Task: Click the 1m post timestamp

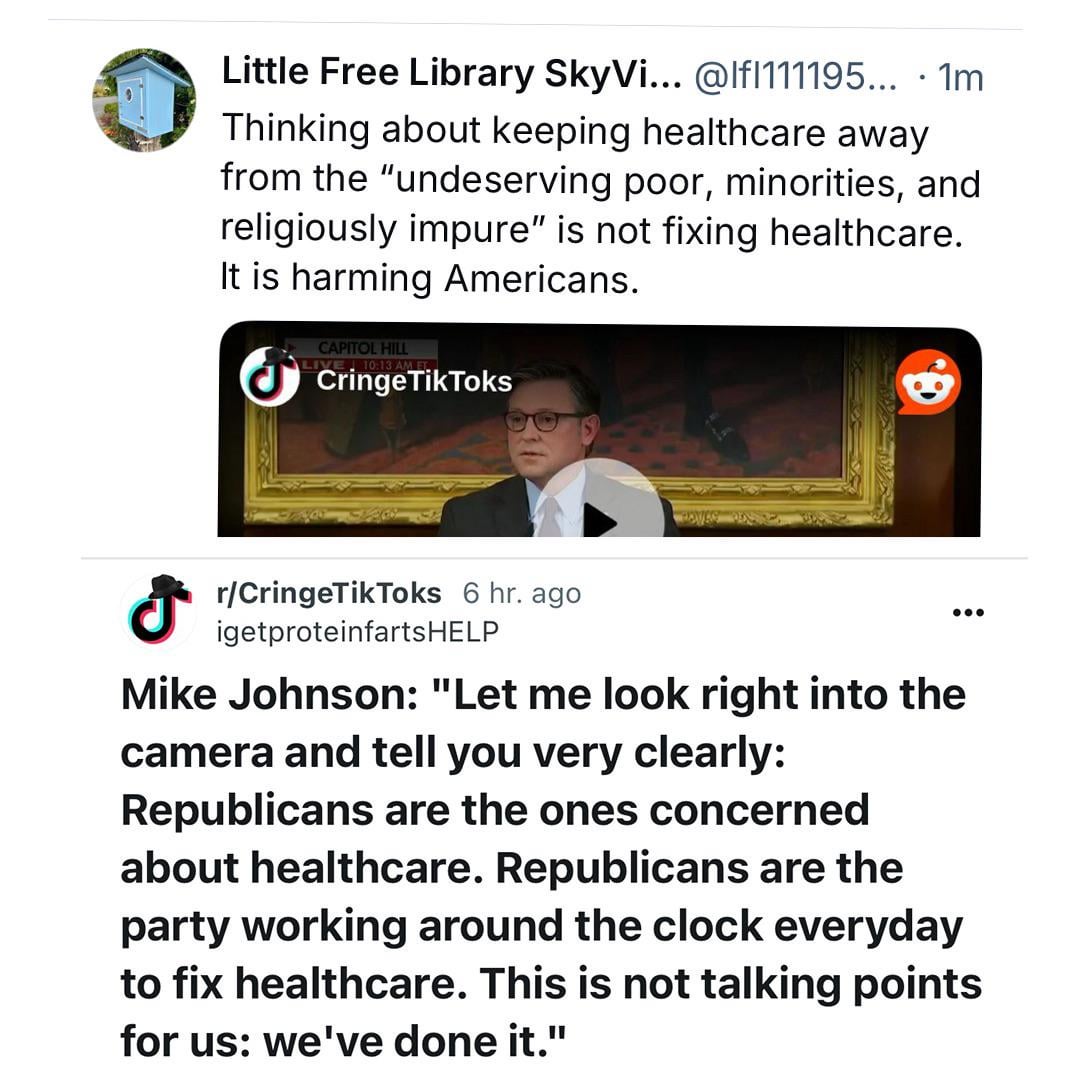Action: coord(961,77)
